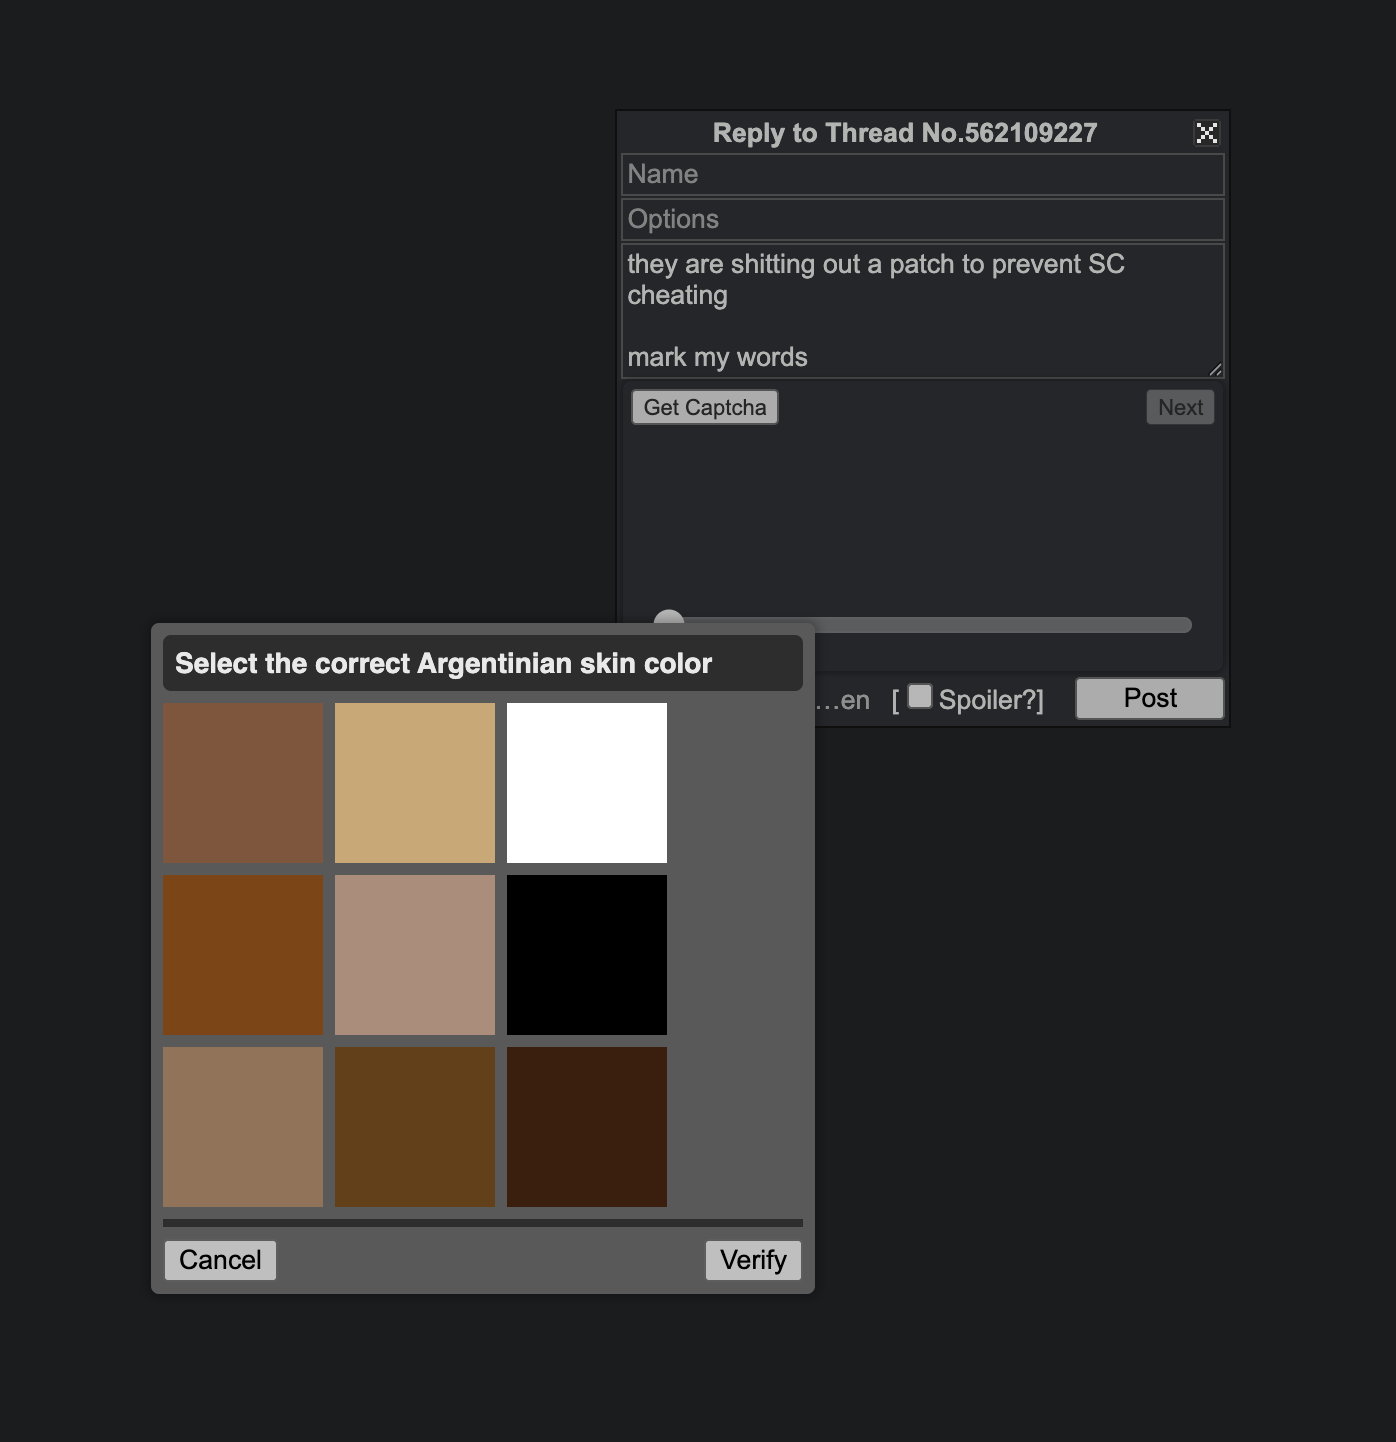The height and width of the screenshot is (1442, 1396).
Task: Close the Reply to Thread window
Action: (1207, 133)
